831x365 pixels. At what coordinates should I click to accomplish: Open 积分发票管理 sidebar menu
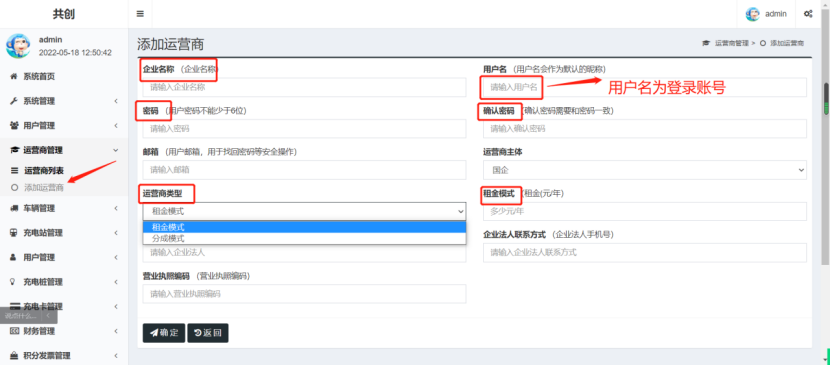(x=47, y=355)
